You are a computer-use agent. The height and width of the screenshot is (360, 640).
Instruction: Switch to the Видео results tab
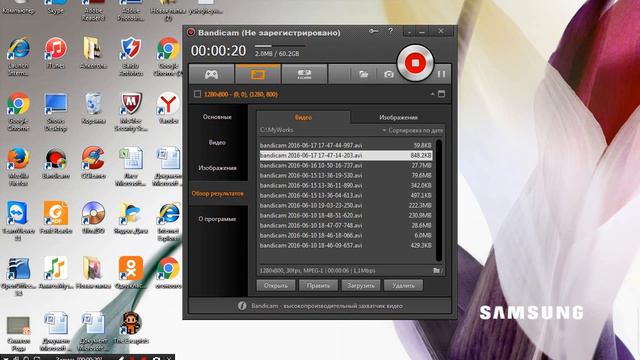tap(303, 117)
